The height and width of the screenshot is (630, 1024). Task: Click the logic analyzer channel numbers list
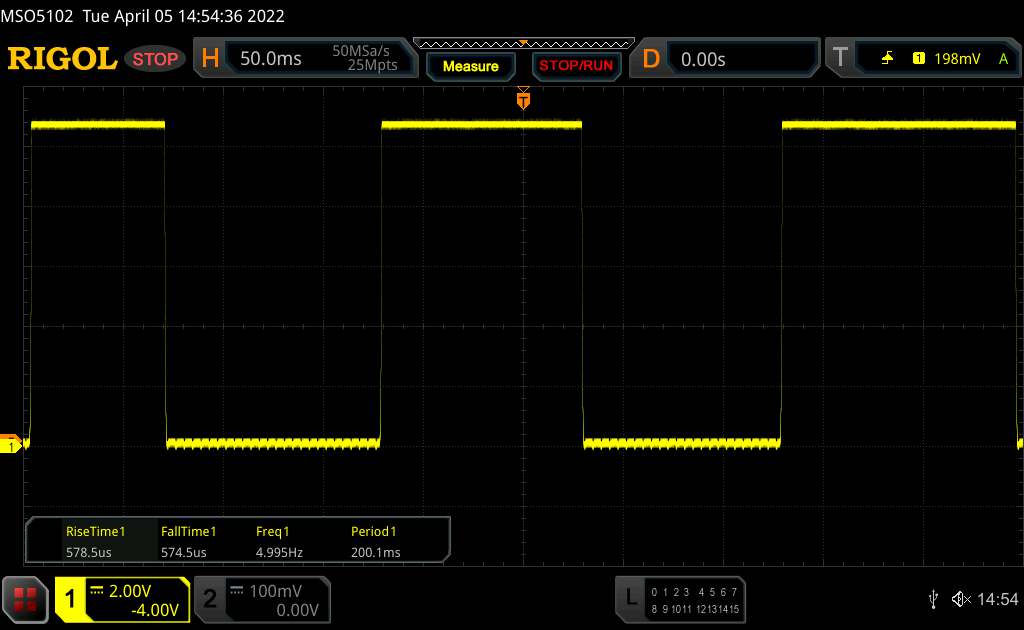(x=694, y=601)
